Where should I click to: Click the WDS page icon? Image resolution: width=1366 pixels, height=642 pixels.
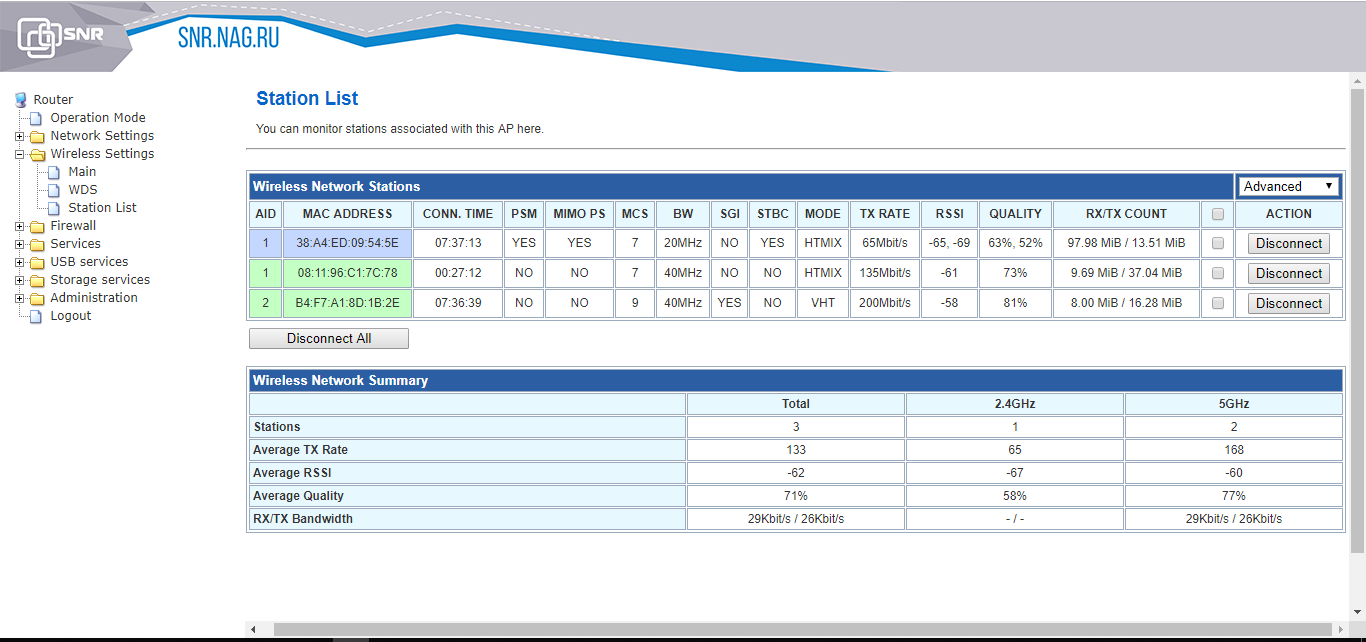click(54, 190)
